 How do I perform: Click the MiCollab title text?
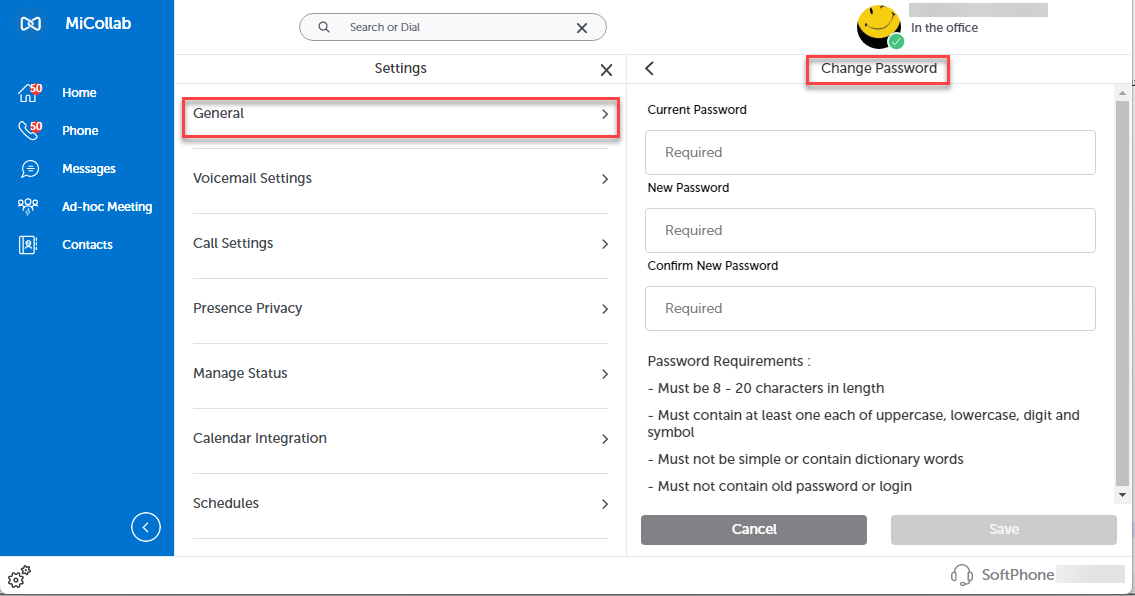98,23
